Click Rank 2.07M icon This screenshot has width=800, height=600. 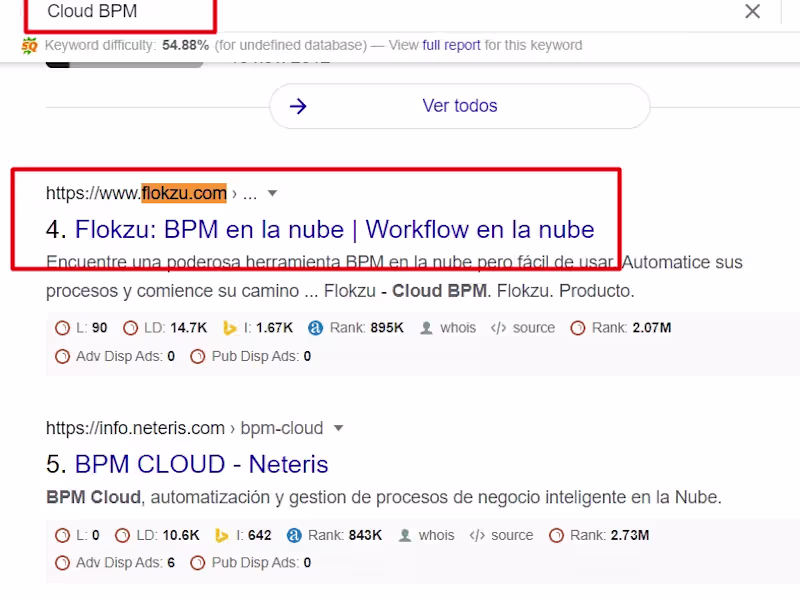pyautogui.click(x=578, y=328)
